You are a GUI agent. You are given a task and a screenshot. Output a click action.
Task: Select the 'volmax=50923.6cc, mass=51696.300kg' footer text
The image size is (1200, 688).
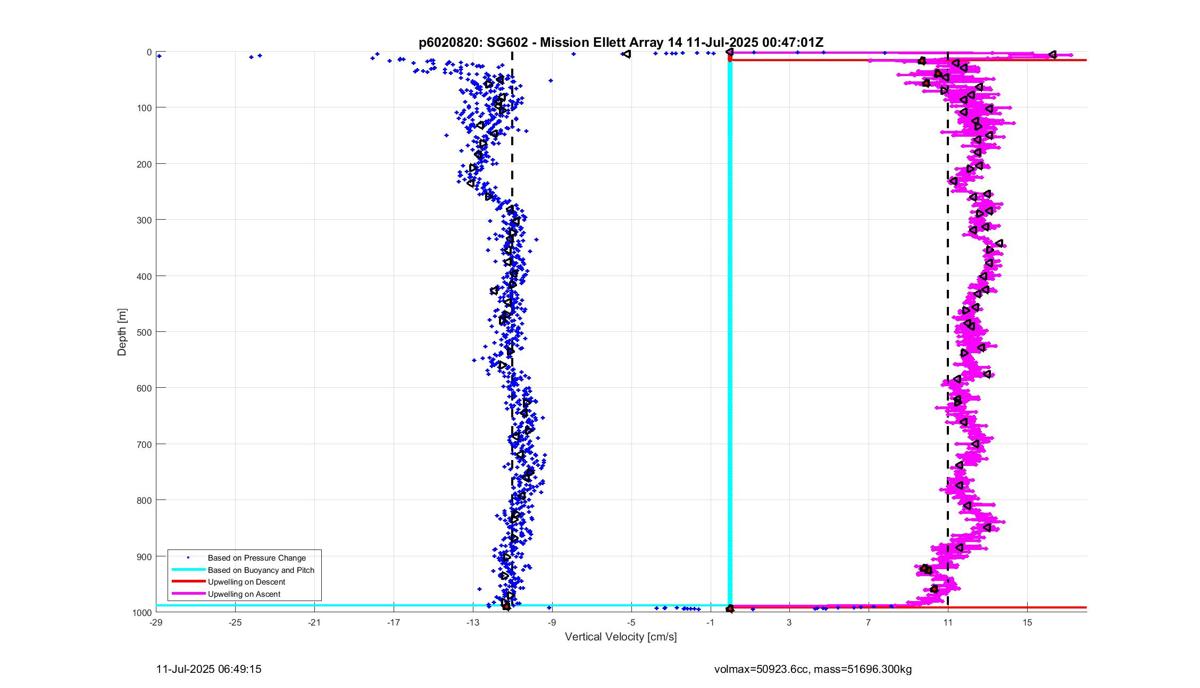pyautogui.click(x=813, y=669)
